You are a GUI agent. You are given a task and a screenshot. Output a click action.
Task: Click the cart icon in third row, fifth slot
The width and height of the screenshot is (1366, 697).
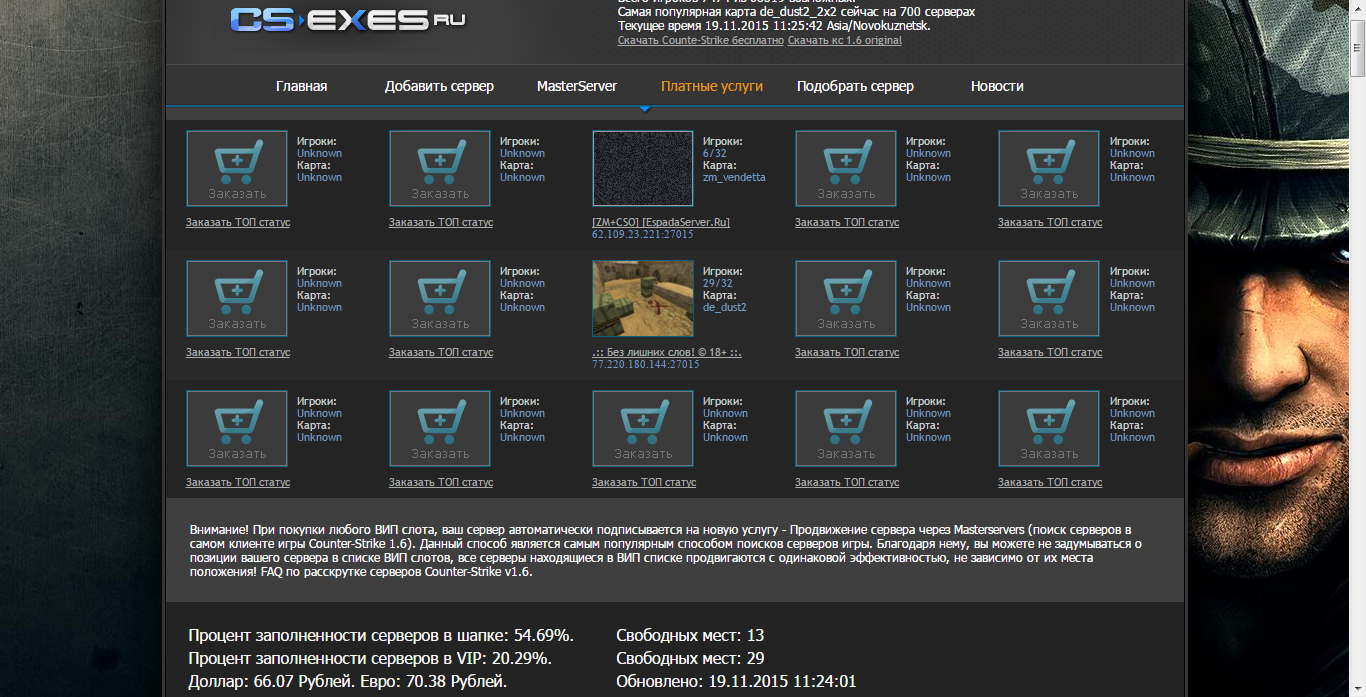(x=1049, y=429)
